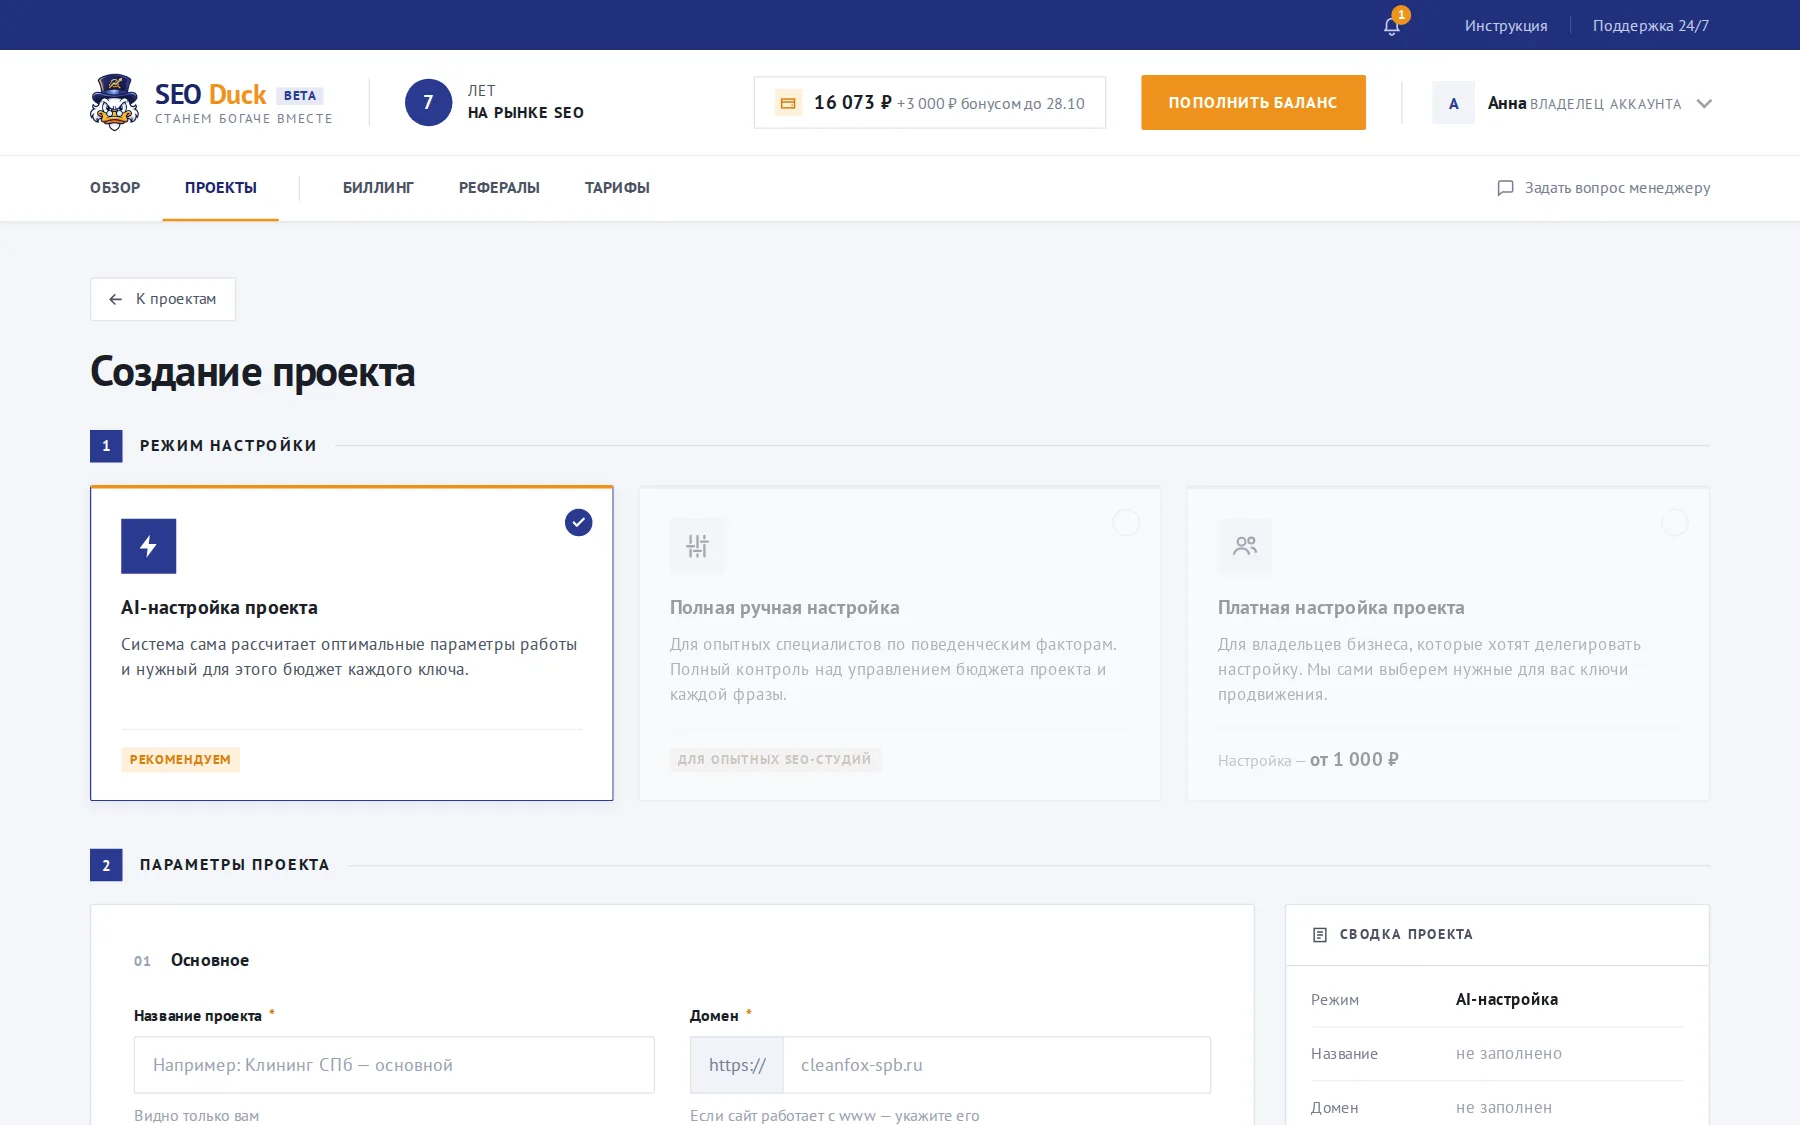The width and height of the screenshot is (1800, 1125).
Task: Click the Название проекта input field
Action: click(x=394, y=1065)
